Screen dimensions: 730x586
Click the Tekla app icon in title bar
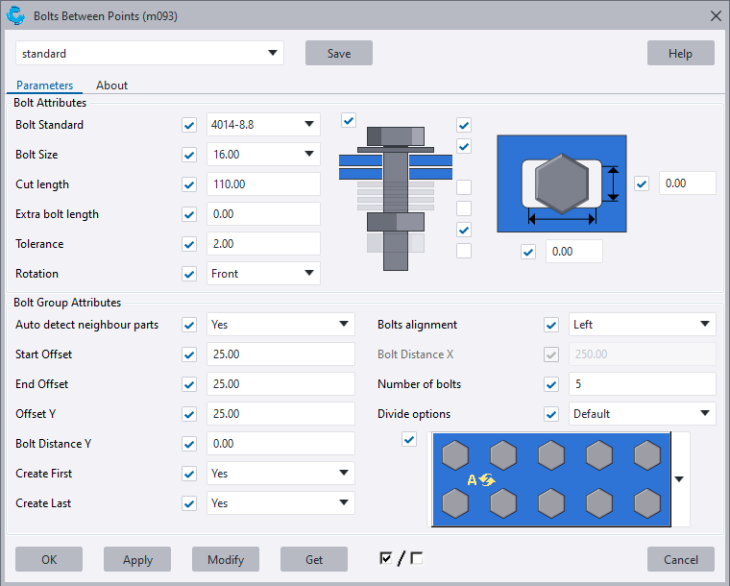point(15,15)
